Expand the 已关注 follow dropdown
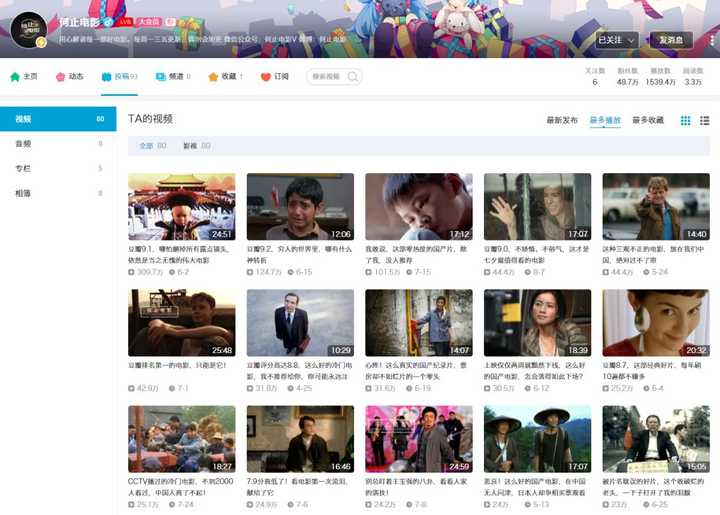Image resolution: width=720 pixels, height=515 pixels. [x=617, y=40]
